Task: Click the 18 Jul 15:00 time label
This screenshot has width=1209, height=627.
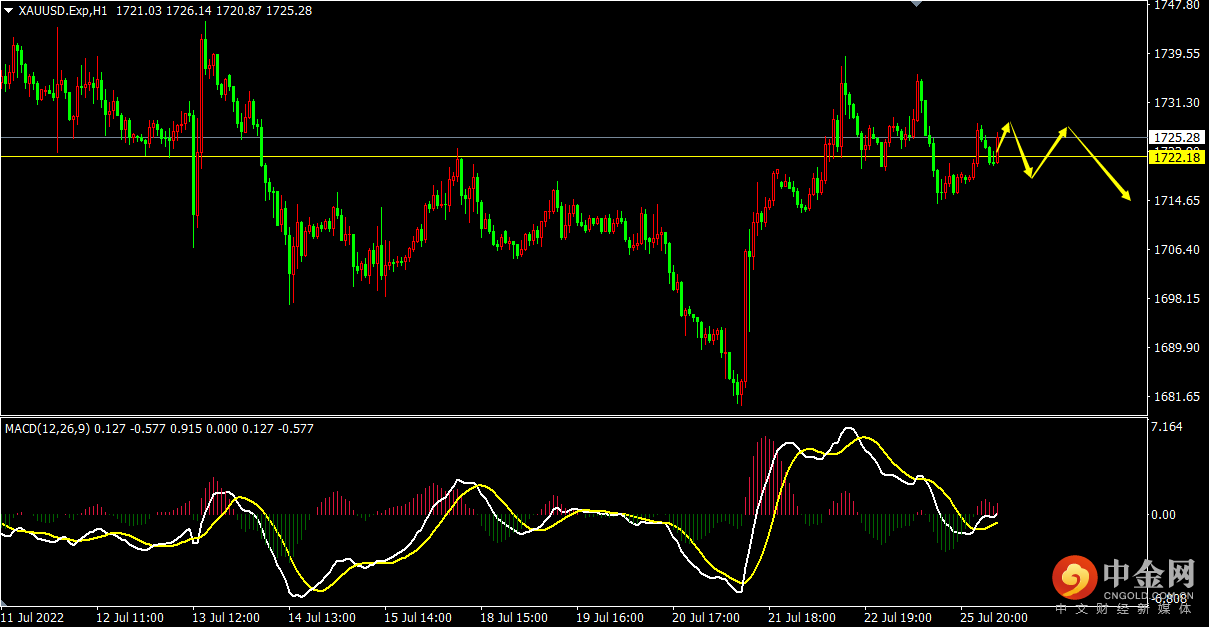Action: point(514,618)
